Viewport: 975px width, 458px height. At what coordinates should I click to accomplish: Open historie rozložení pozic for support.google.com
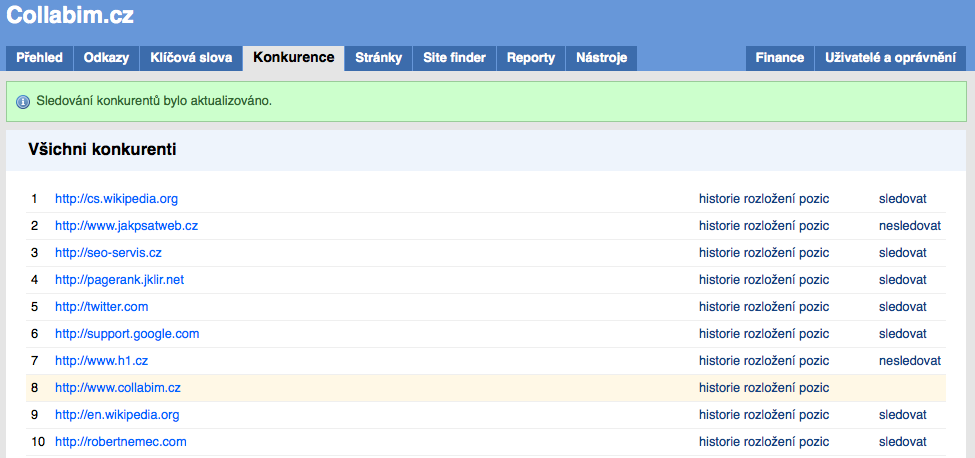pos(764,334)
